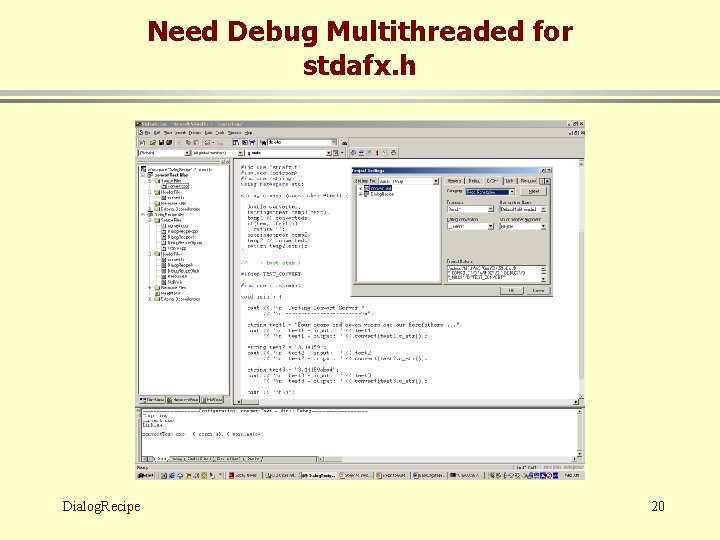Open the View menu
Screen dimensions: 720x540
click(x=168, y=133)
